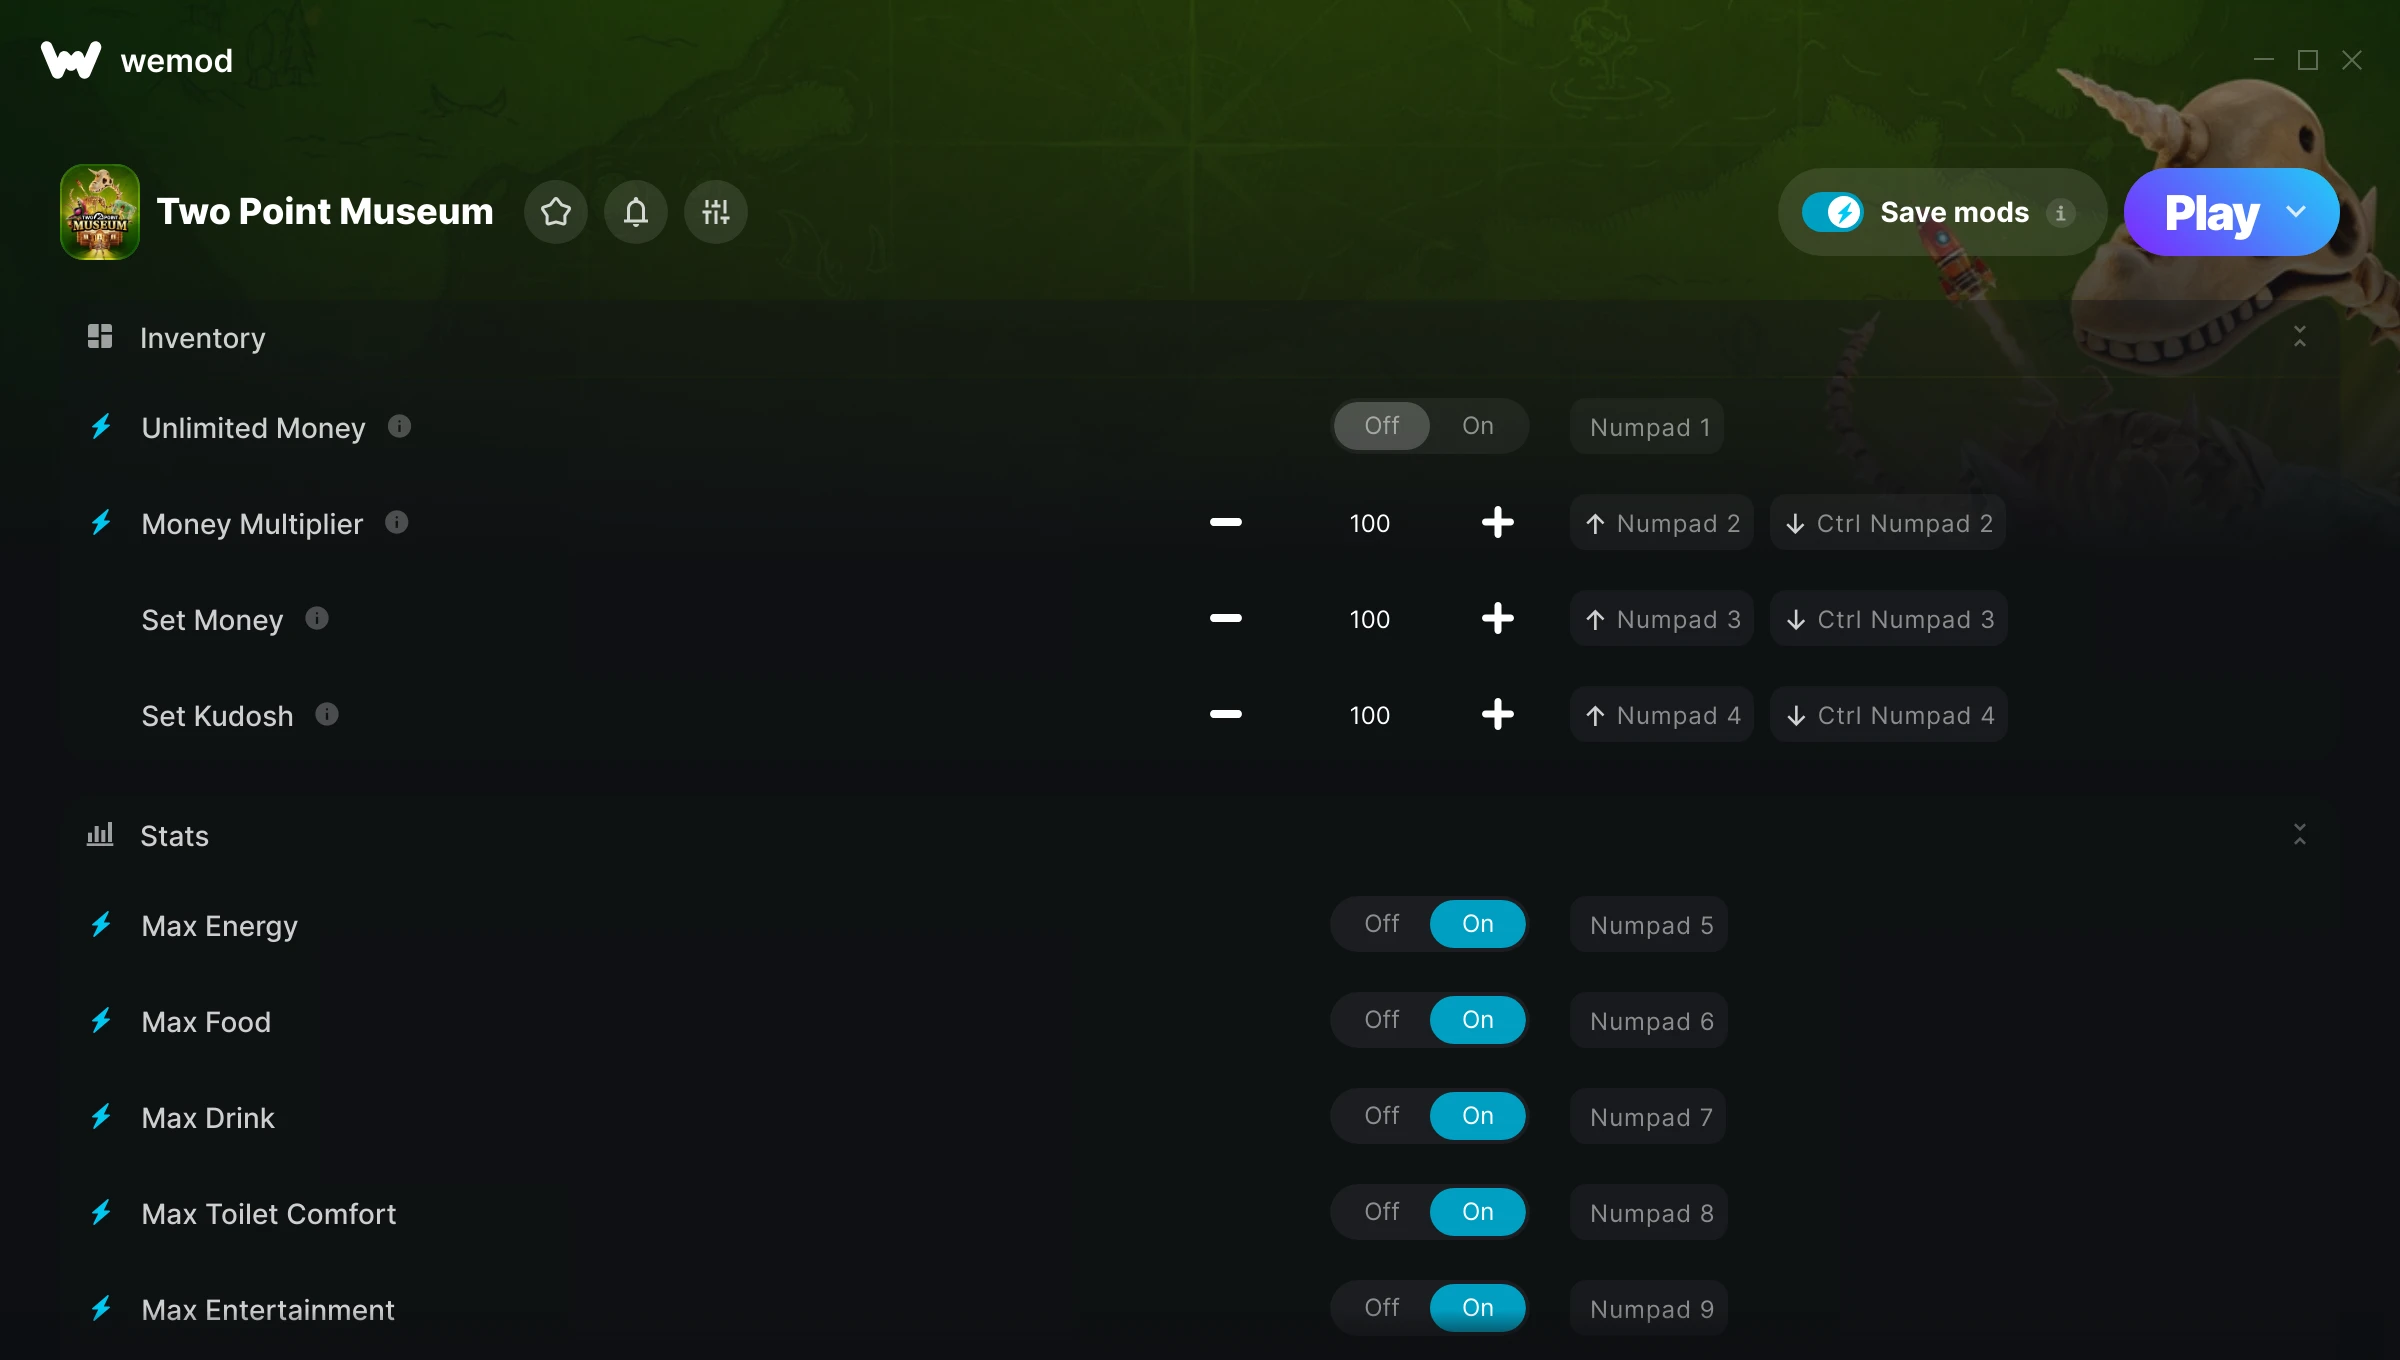2400x1360 pixels.
Task: Collapse the Stats section
Action: [2299, 835]
